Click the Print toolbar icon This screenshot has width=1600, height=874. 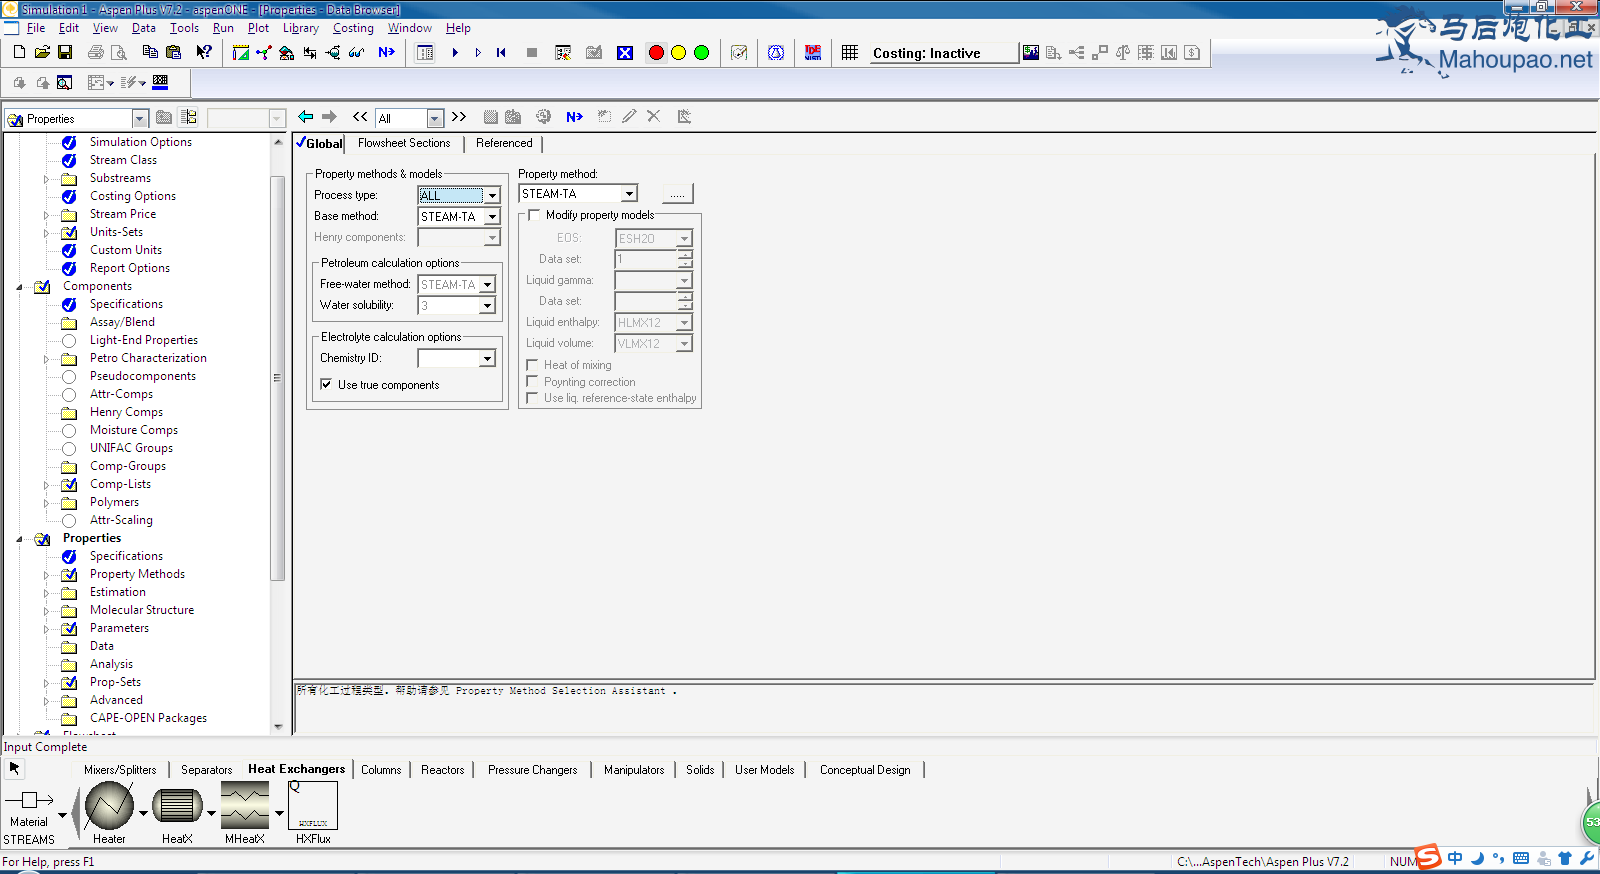[96, 52]
